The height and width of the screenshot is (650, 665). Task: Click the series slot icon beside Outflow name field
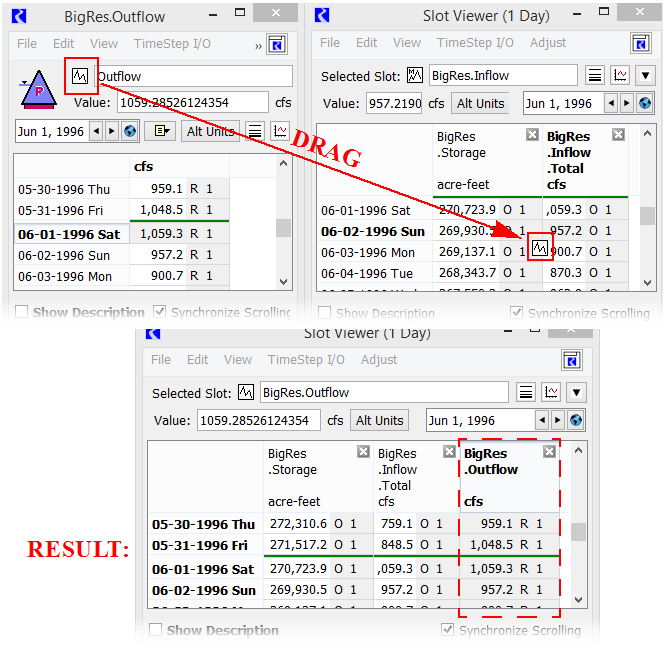point(80,77)
